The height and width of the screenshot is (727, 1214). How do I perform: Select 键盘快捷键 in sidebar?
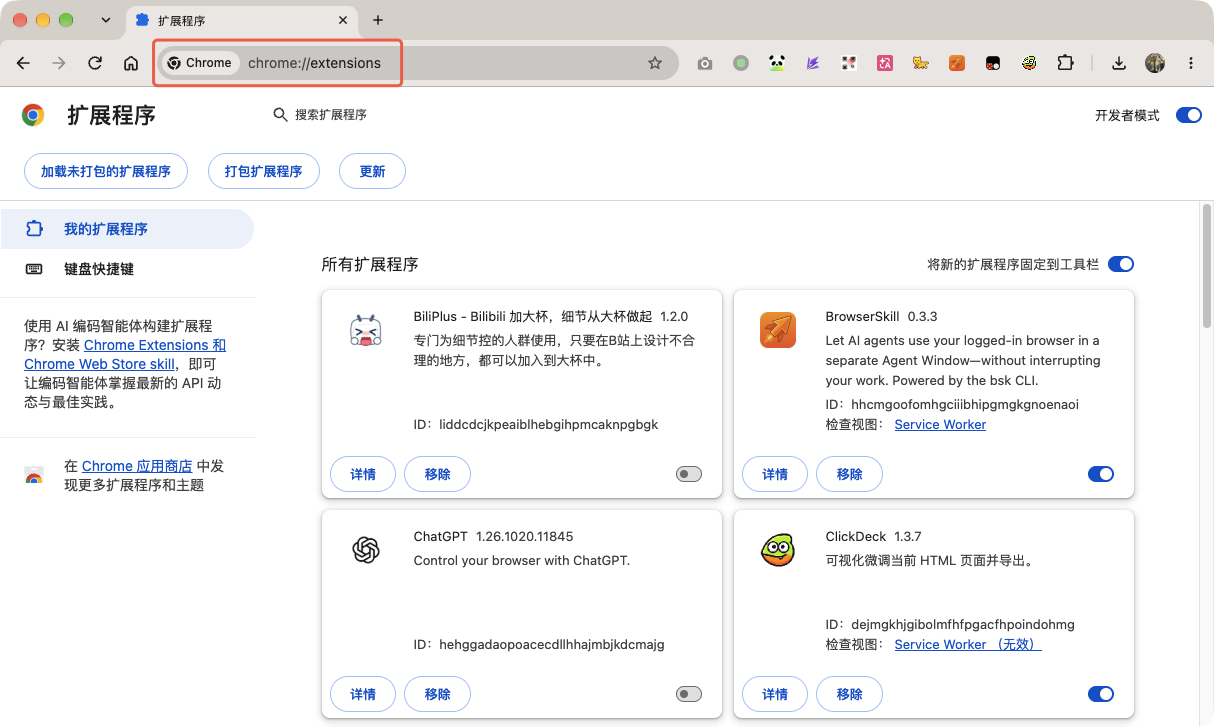pos(127,269)
